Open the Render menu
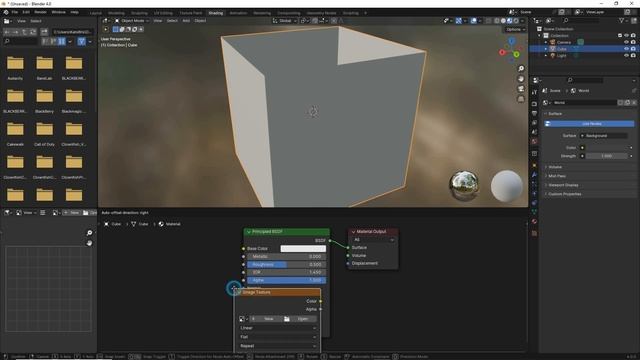This screenshot has height=360, width=640. 40,12
